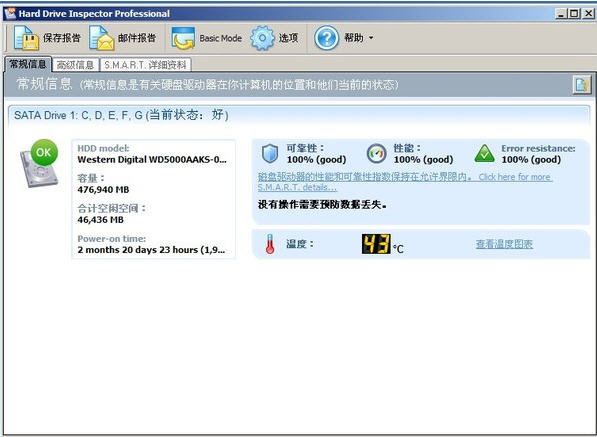Click the blue help question mark icon
Image resolution: width=597 pixels, height=437 pixels.
tap(326, 38)
